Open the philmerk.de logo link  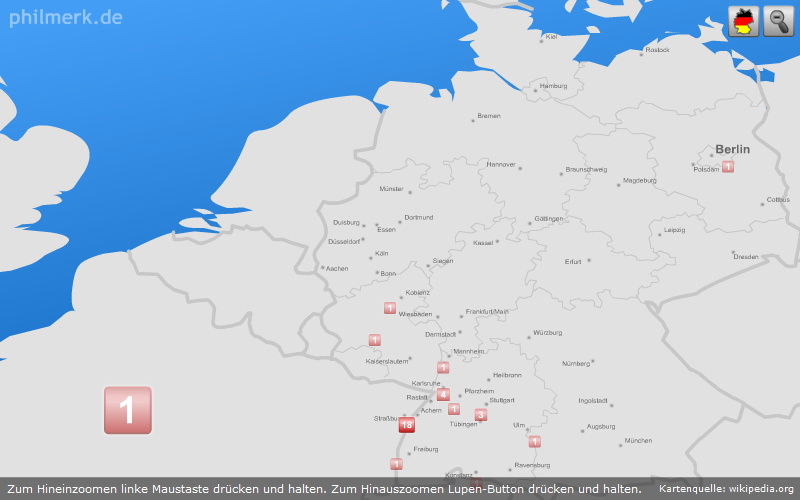(66, 17)
